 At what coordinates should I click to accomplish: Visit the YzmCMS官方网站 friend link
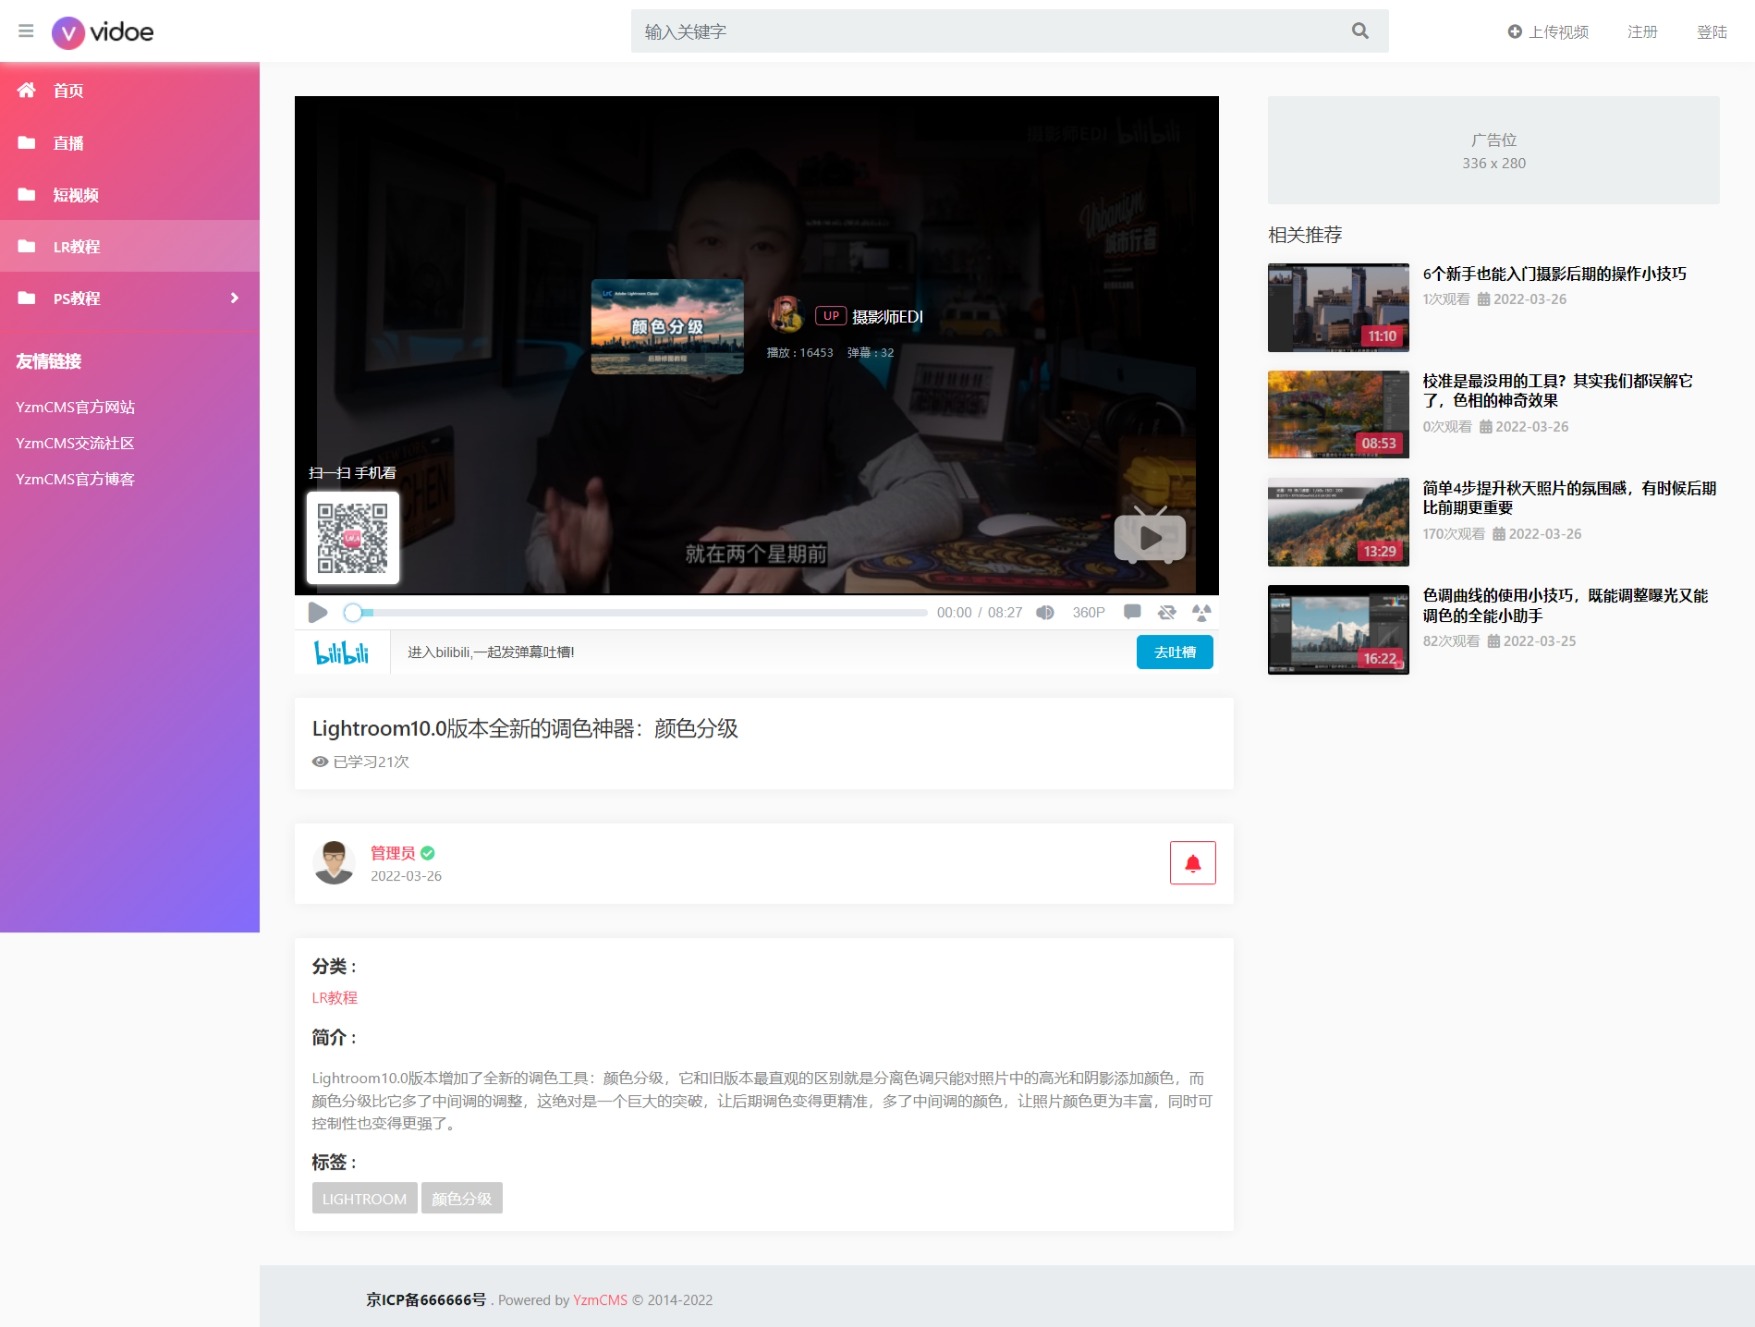pos(75,407)
